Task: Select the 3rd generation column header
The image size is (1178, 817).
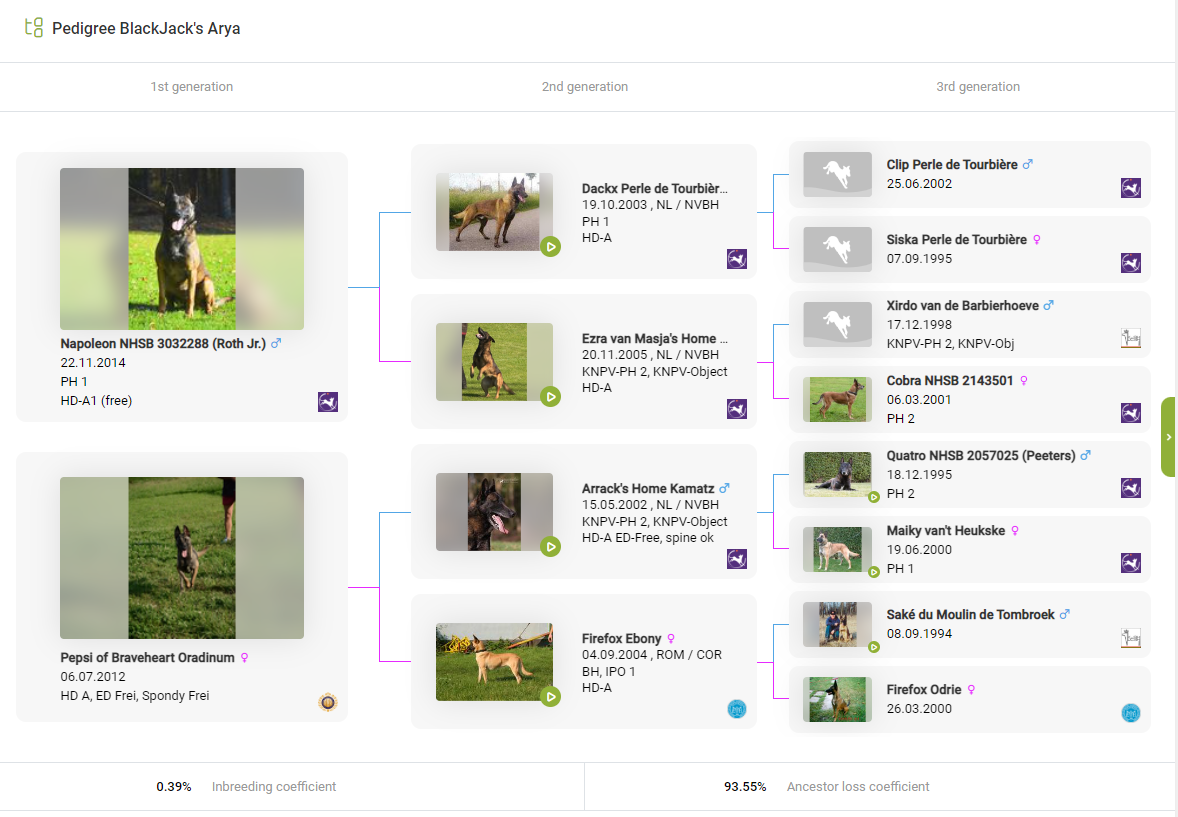Action: pos(978,87)
